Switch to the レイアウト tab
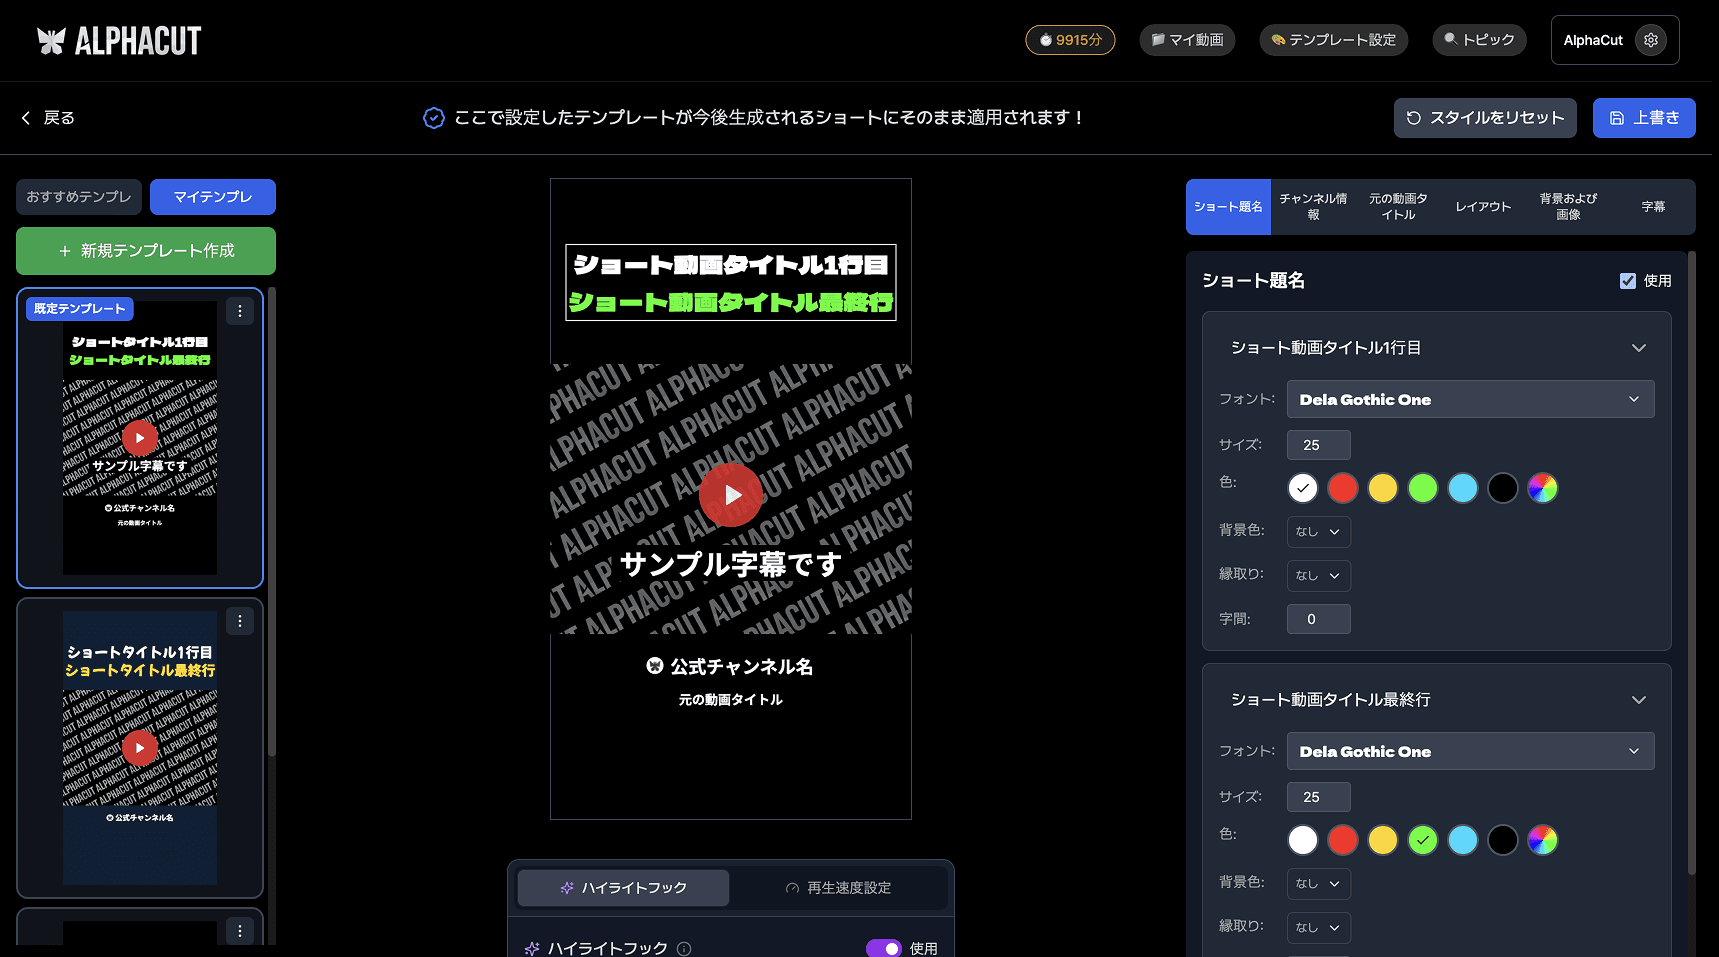Image resolution: width=1719 pixels, height=957 pixels. coord(1482,207)
